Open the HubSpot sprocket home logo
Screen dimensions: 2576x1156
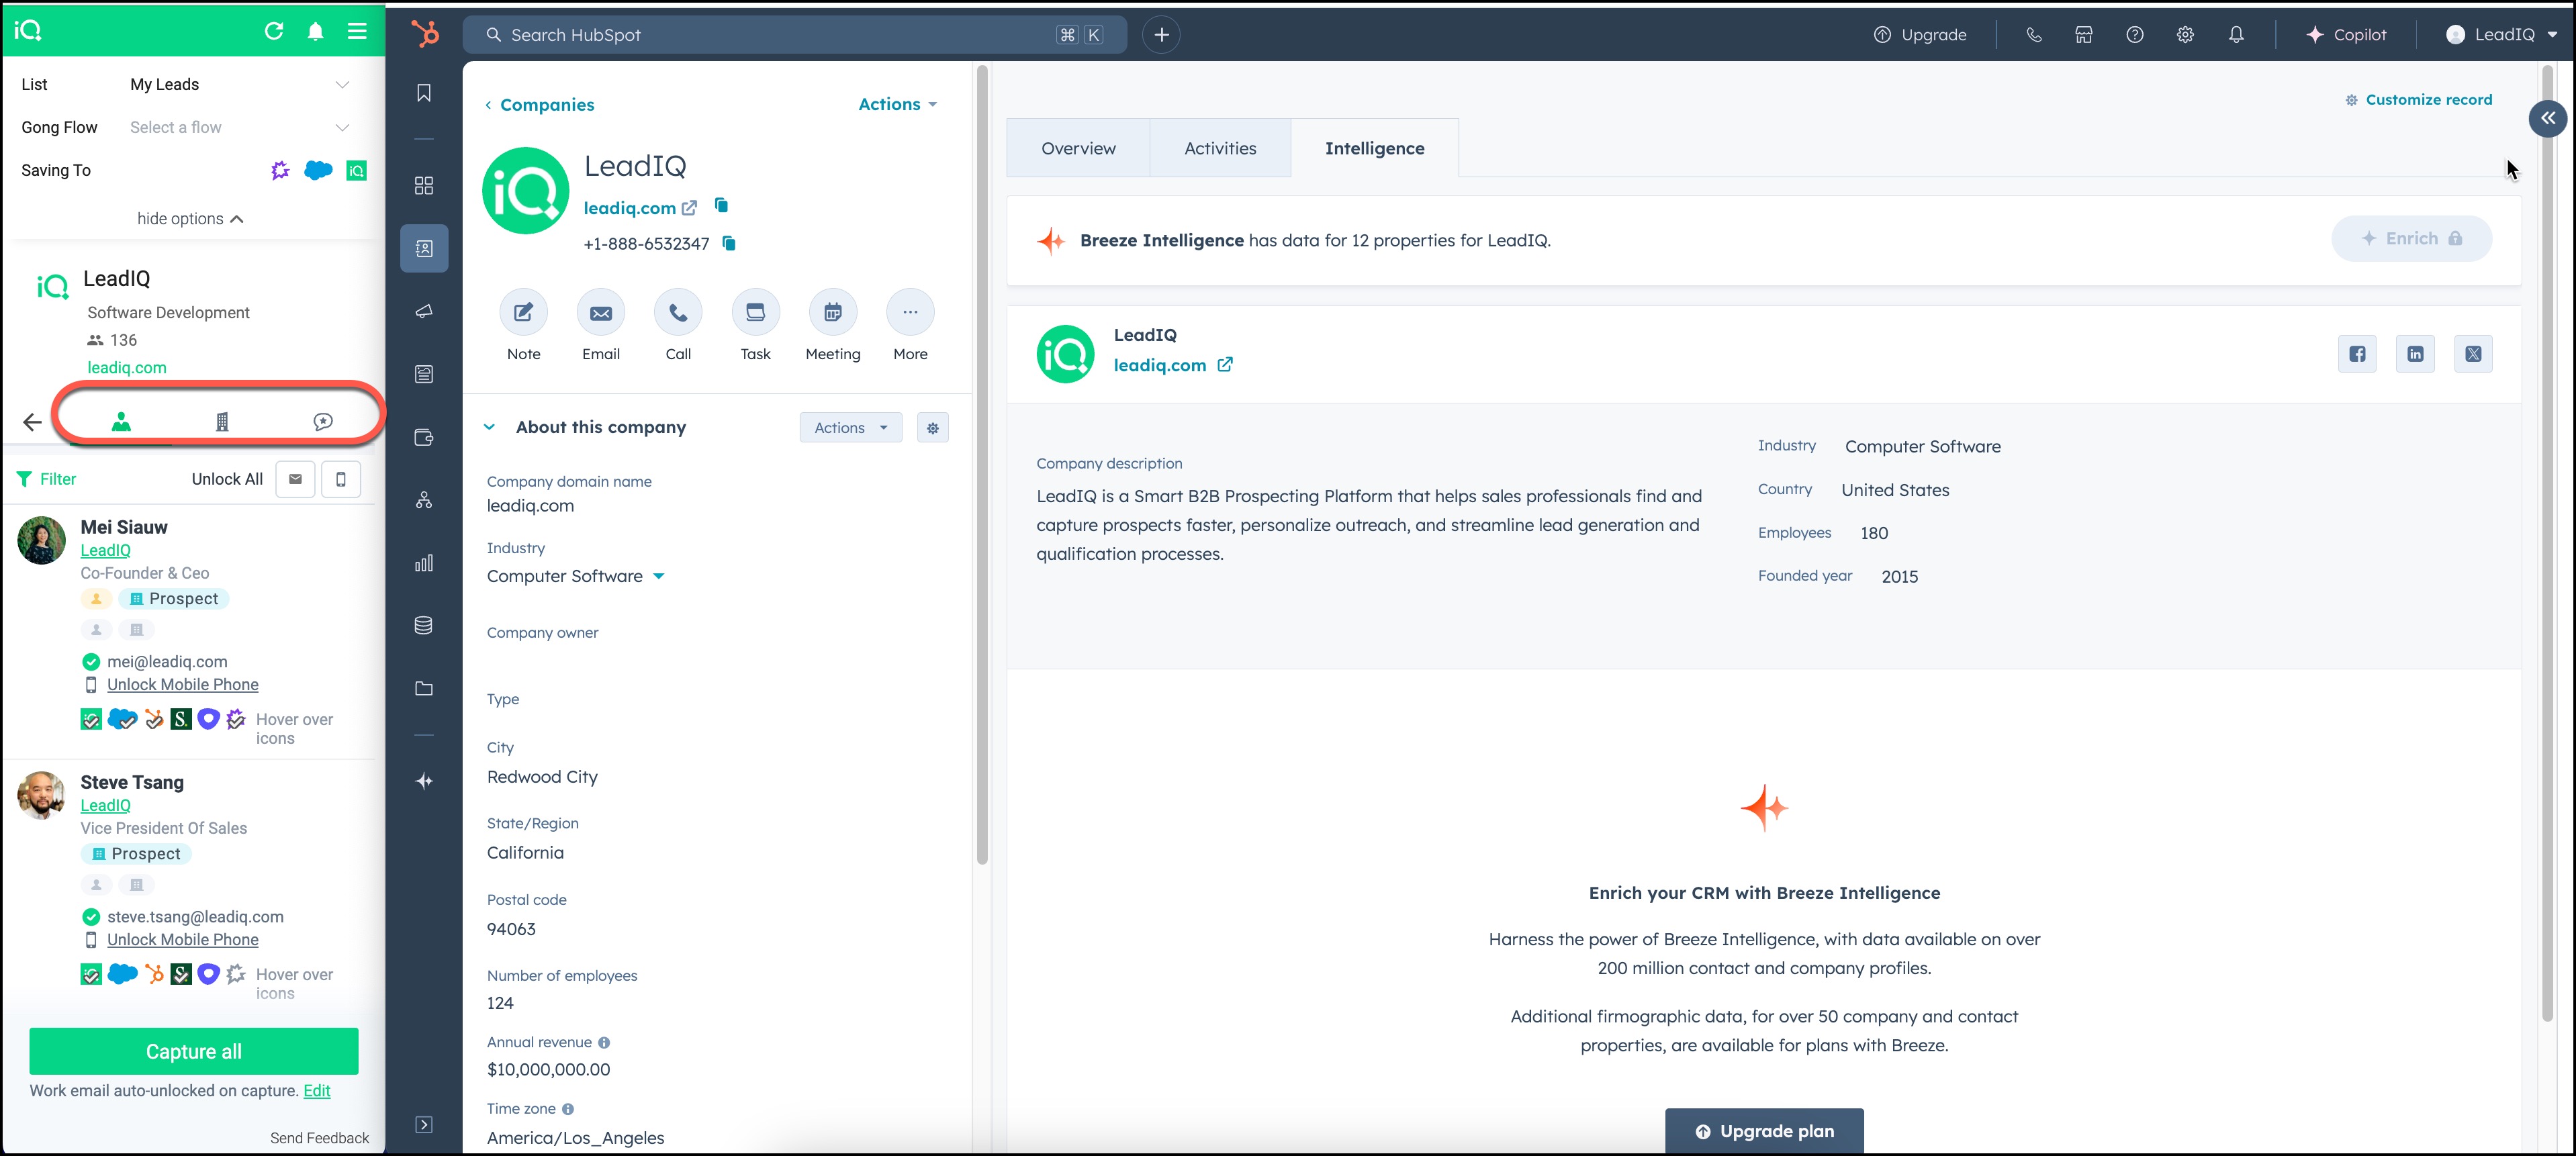click(x=425, y=35)
